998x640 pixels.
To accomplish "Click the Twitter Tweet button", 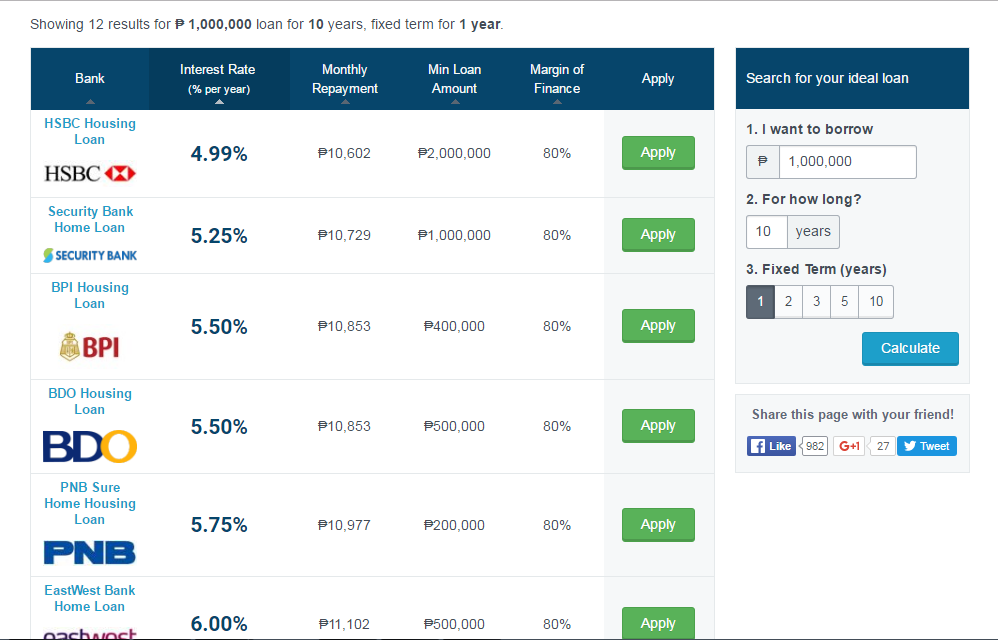I will pyautogui.click(x=927, y=446).
